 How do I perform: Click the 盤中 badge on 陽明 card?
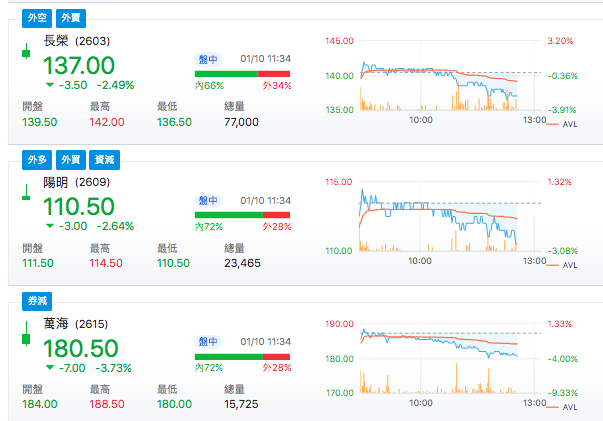pos(208,201)
